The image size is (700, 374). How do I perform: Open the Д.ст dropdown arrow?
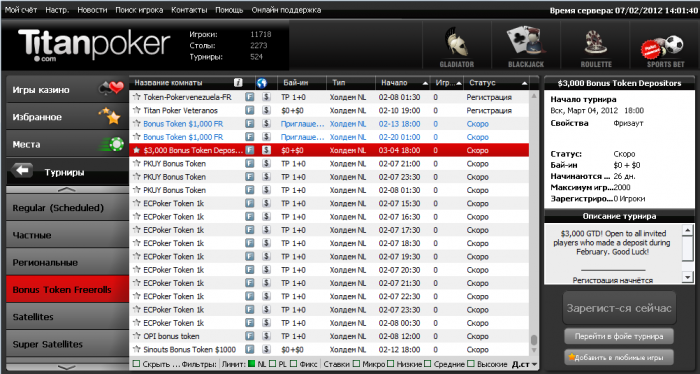pos(534,365)
